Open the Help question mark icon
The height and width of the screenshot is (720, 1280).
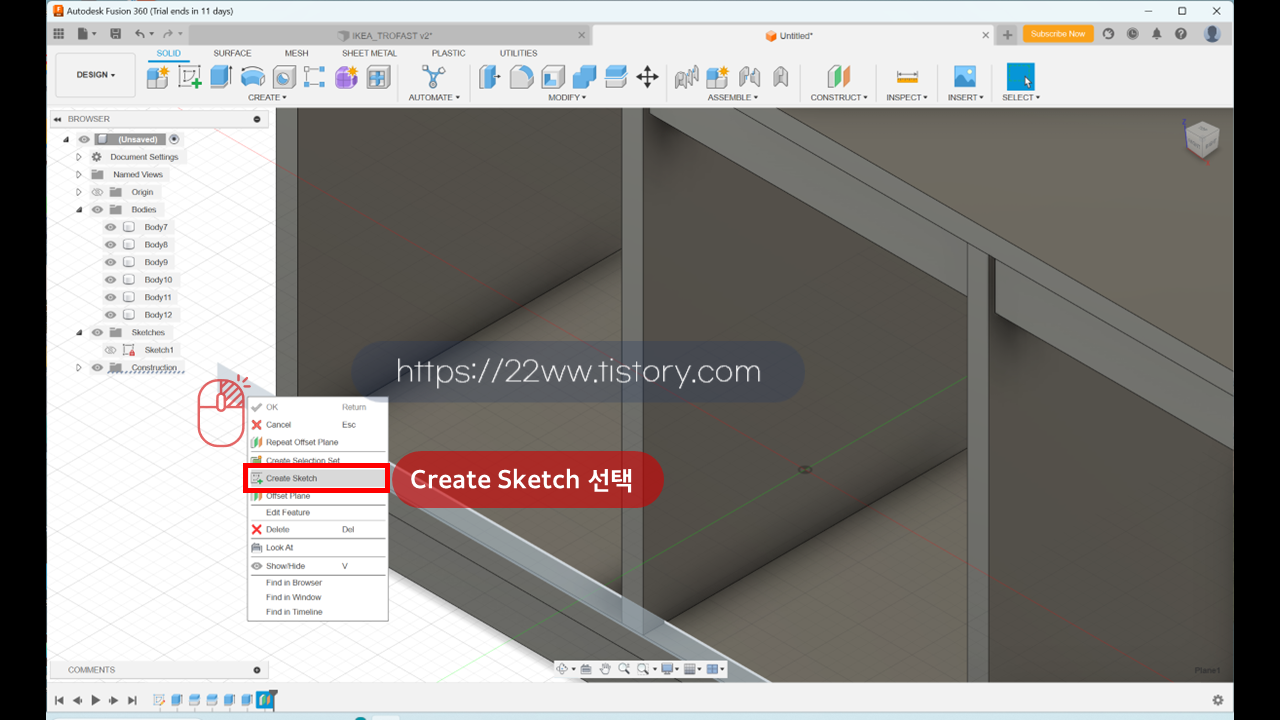tap(1181, 34)
